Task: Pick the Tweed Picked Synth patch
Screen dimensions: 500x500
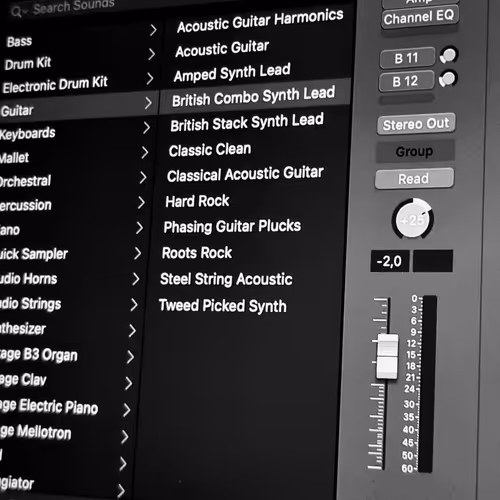Action: coord(223,306)
